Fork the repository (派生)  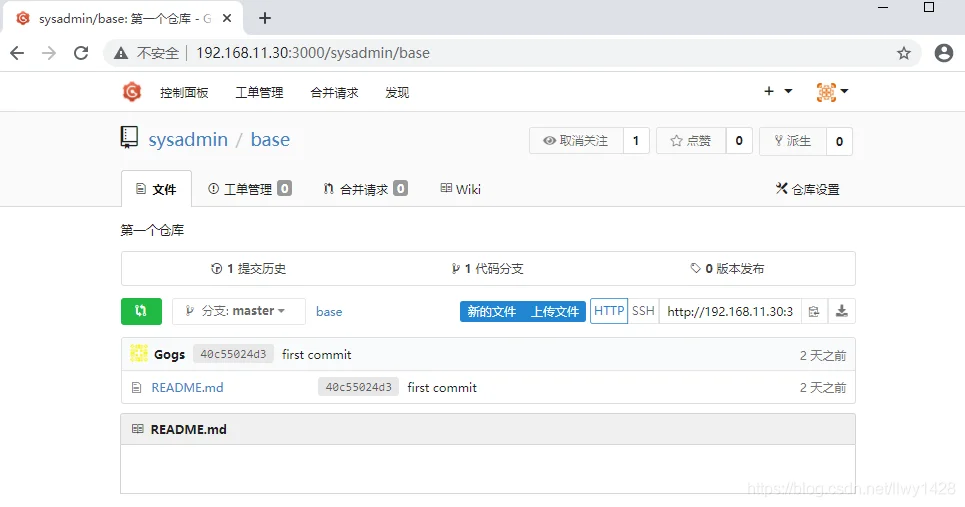tap(793, 141)
